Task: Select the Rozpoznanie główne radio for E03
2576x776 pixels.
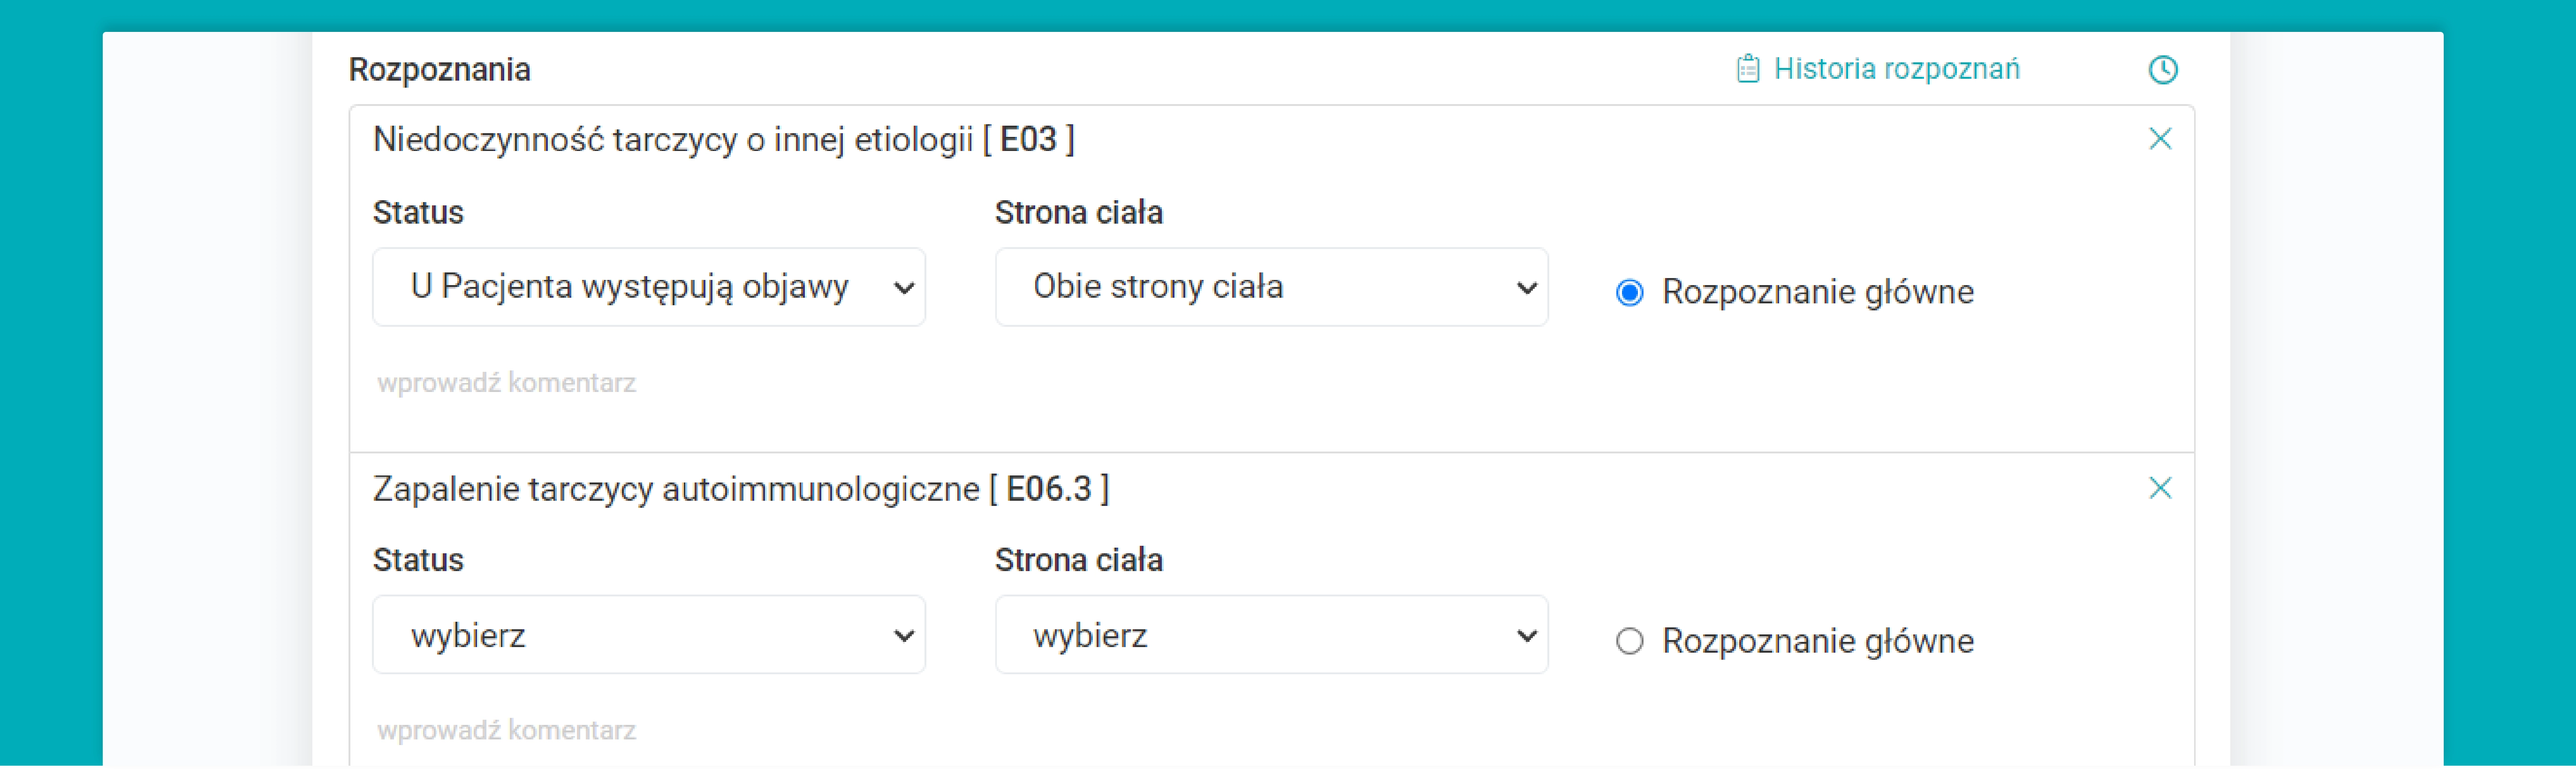Action: pyautogui.click(x=1630, y=293)
